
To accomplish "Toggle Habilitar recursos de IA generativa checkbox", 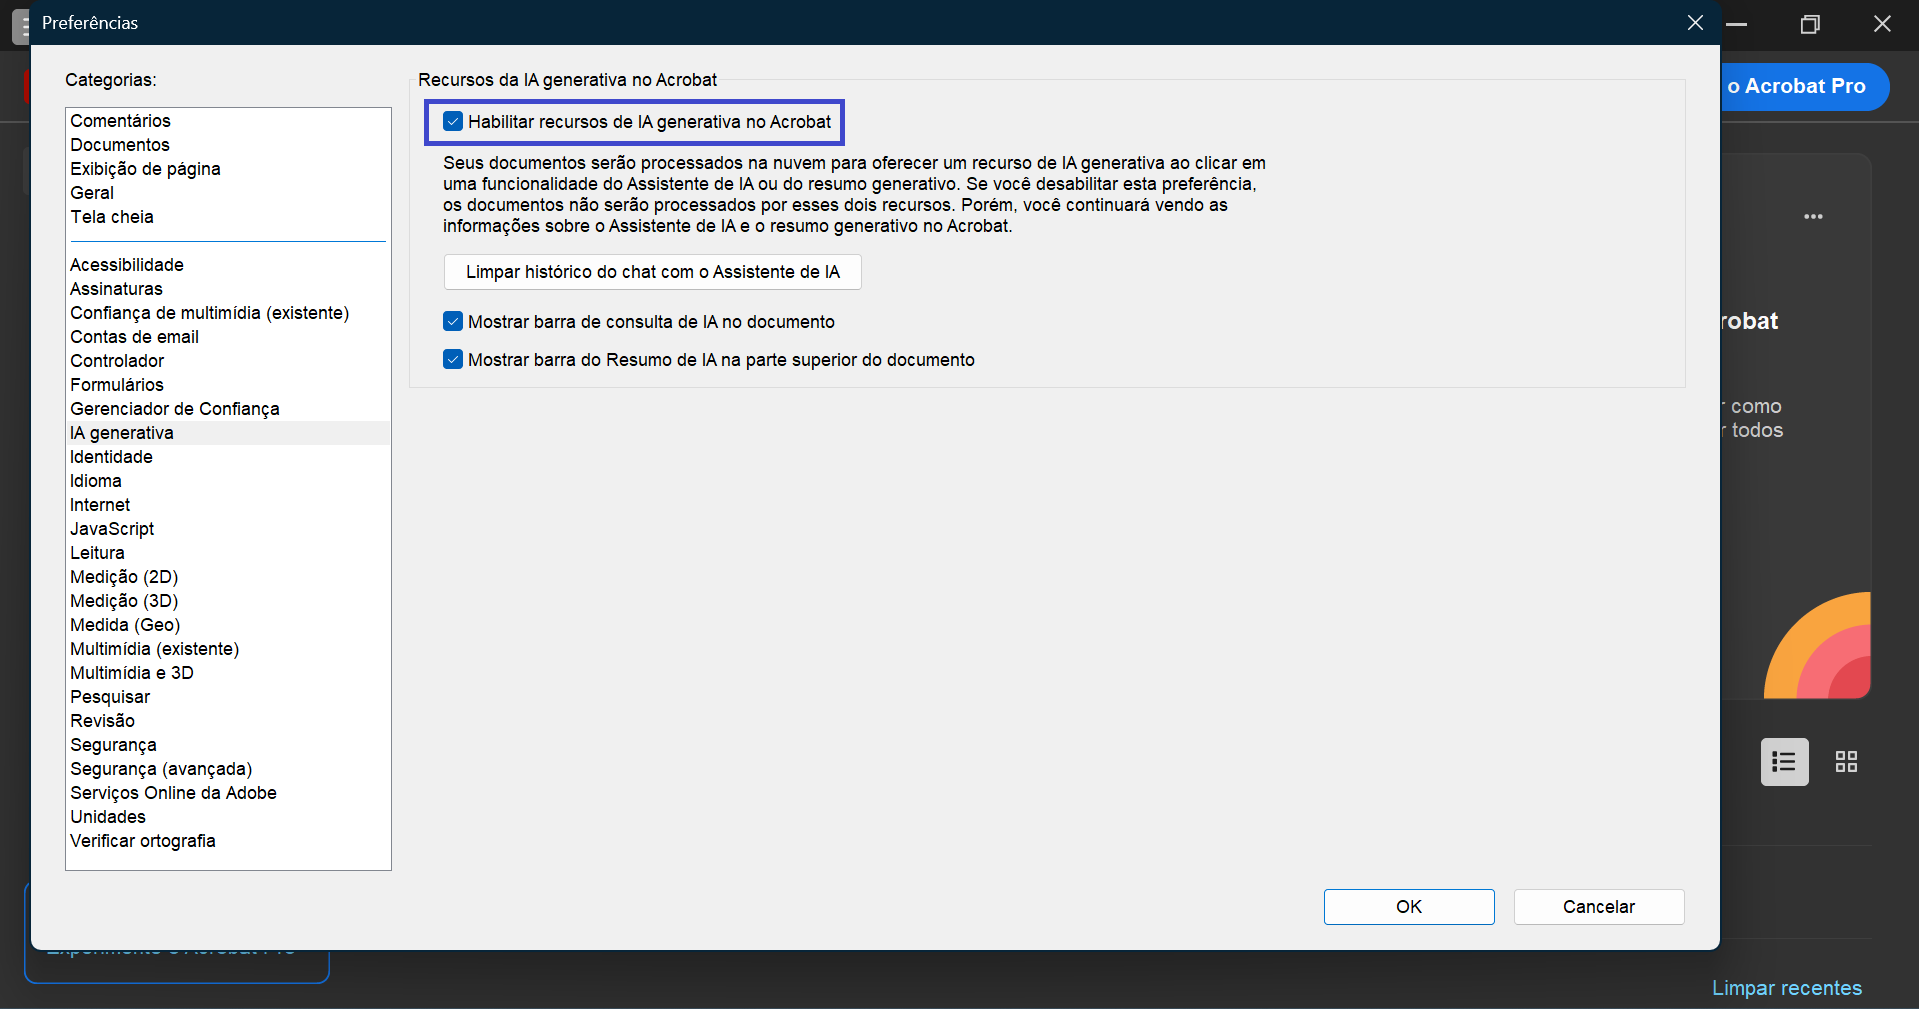I will [x=453, y=122].
